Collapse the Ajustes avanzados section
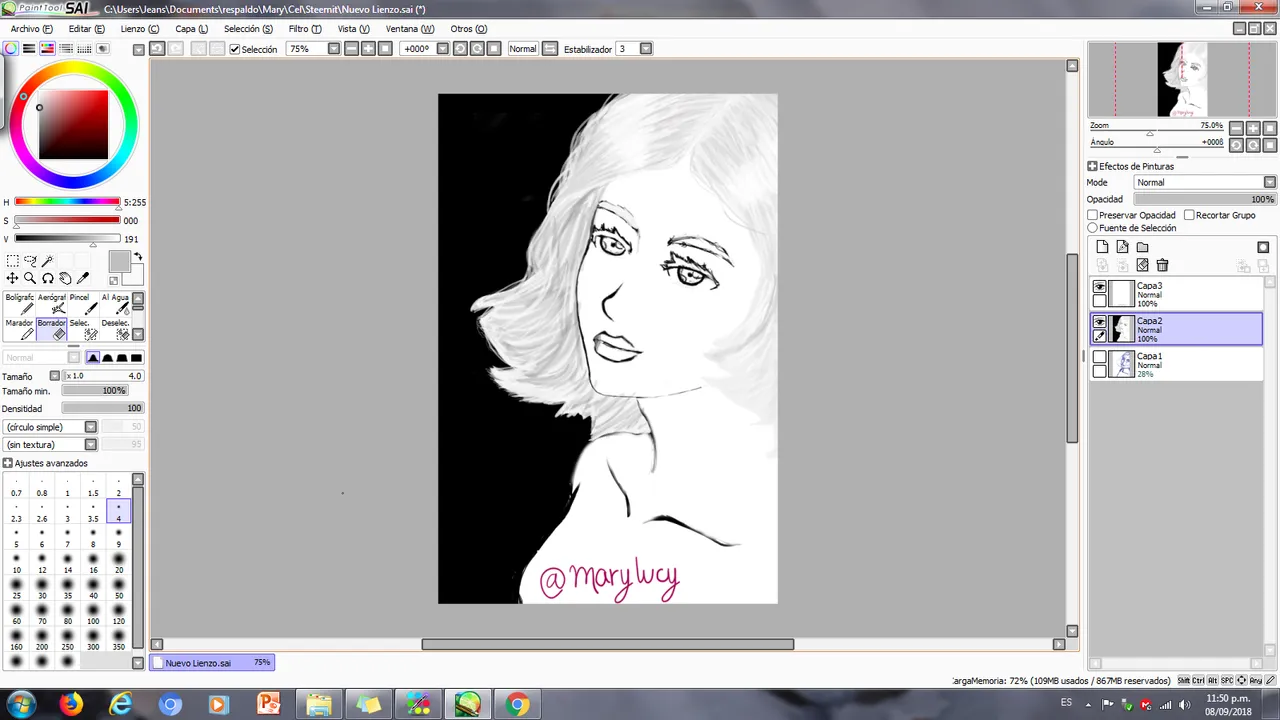The height and width of the screenshot is (720, 1280). point(8,463)
